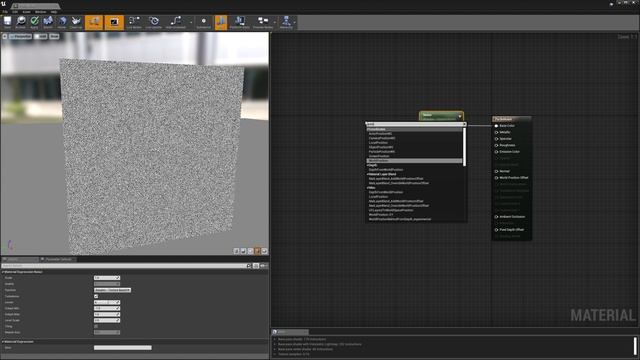Viewport: 640px width, 360px height.
Task: Collapse the Material Expression Noise section
Action: [x=3, y=272]
